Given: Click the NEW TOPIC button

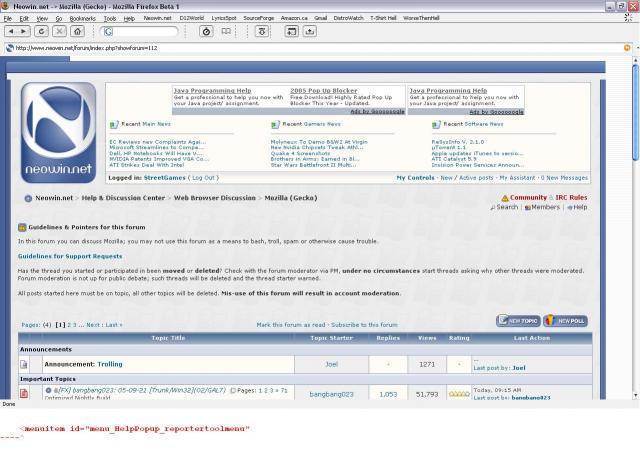Looking at the screenshot, I should 518,321.
